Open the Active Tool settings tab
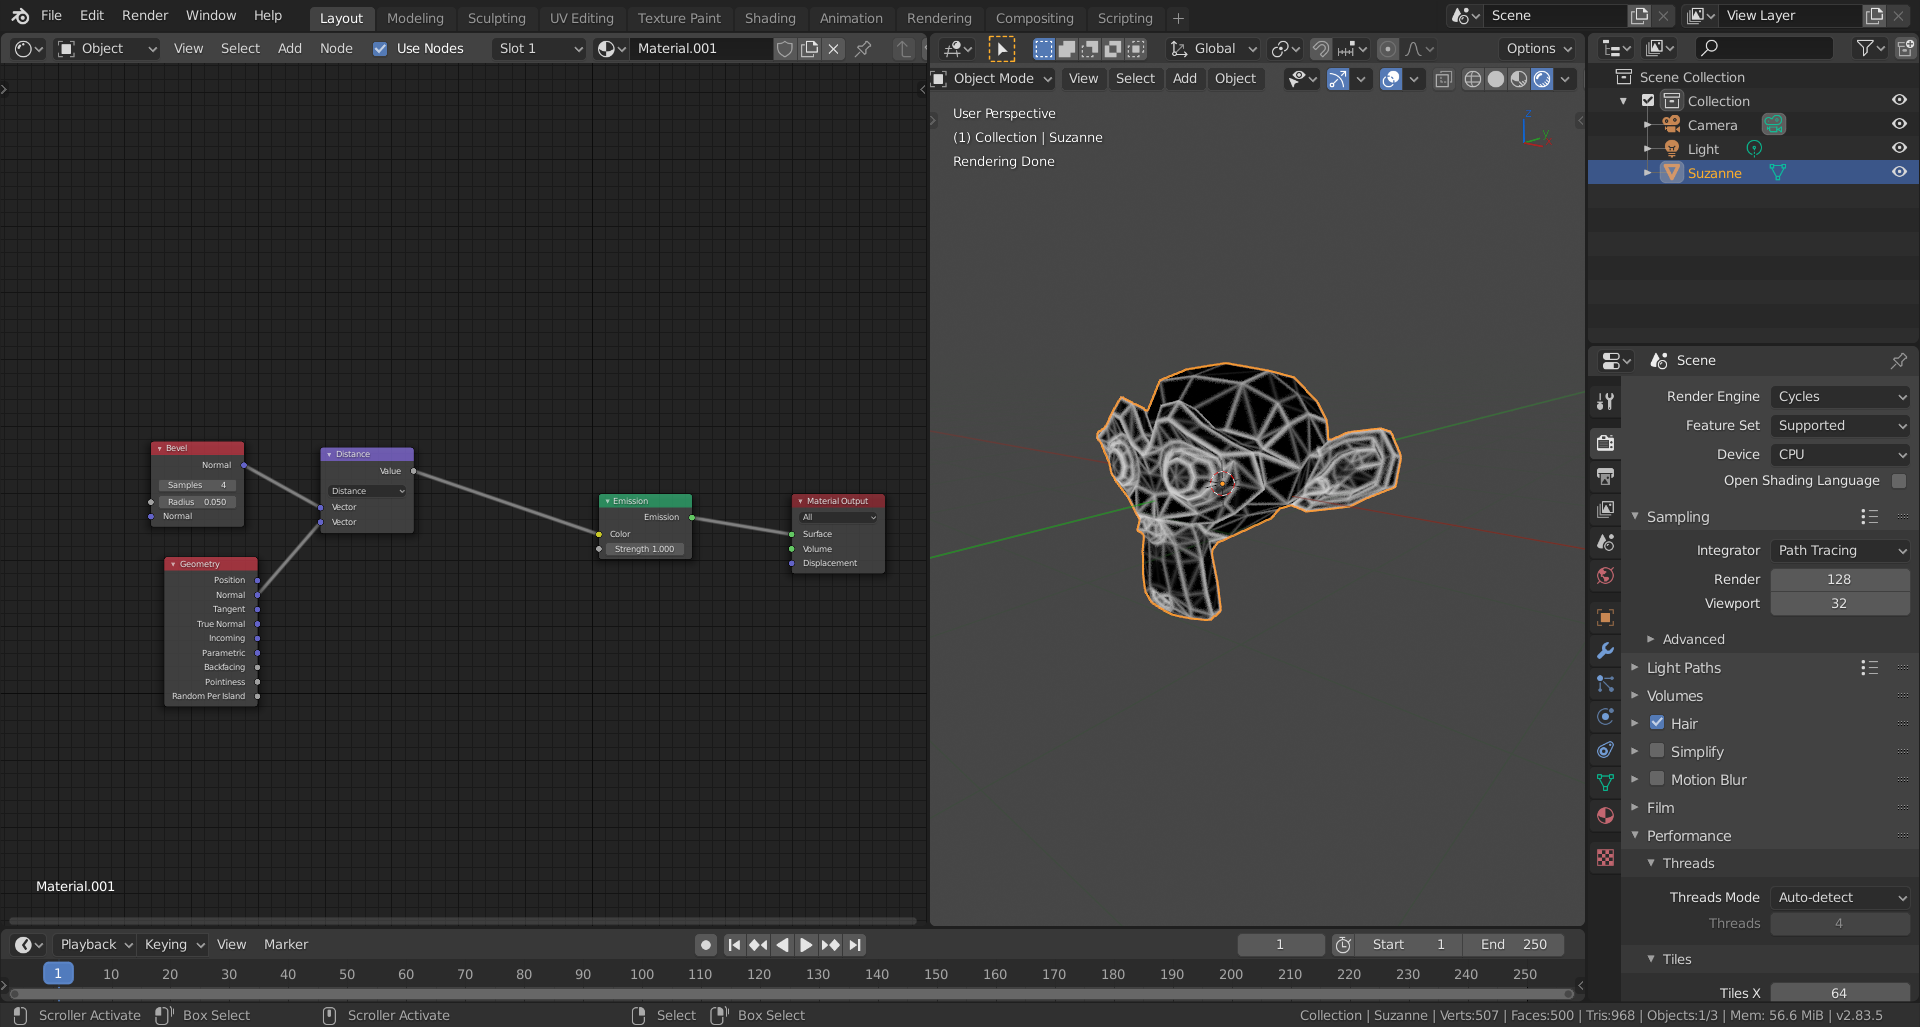Image resolution: width=1920 pixels, height=1027 pixels. [1605, 401]
